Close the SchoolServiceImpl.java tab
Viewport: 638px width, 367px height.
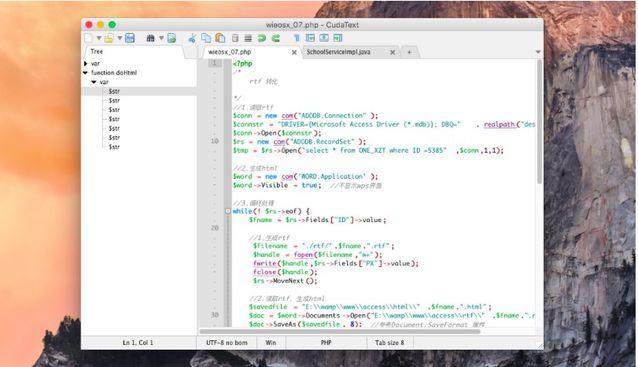393,52
